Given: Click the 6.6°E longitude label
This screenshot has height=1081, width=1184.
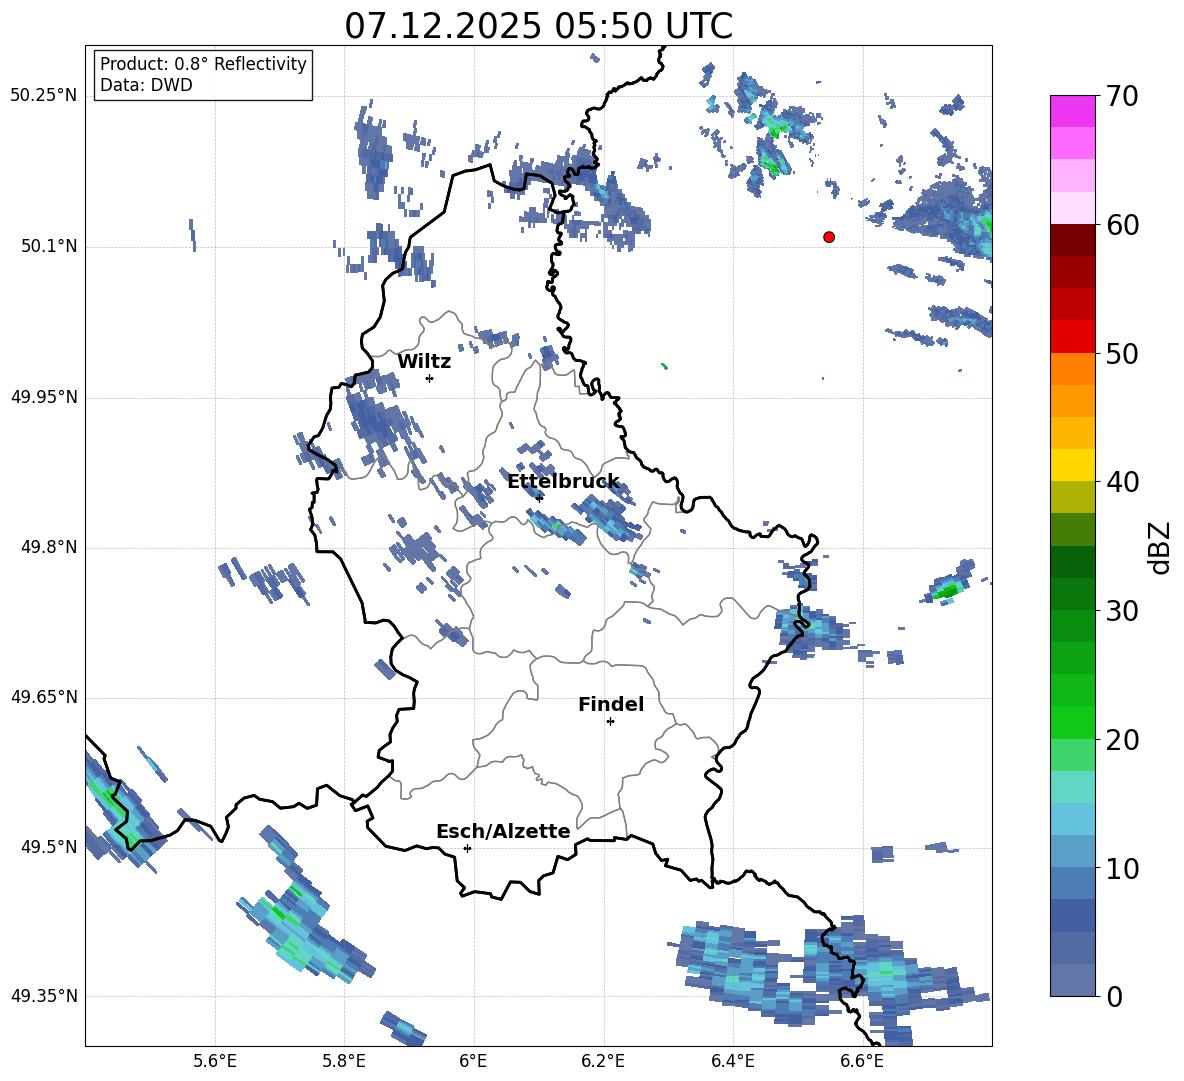Looking at the screenshot, I should [x=862, y=1061].
